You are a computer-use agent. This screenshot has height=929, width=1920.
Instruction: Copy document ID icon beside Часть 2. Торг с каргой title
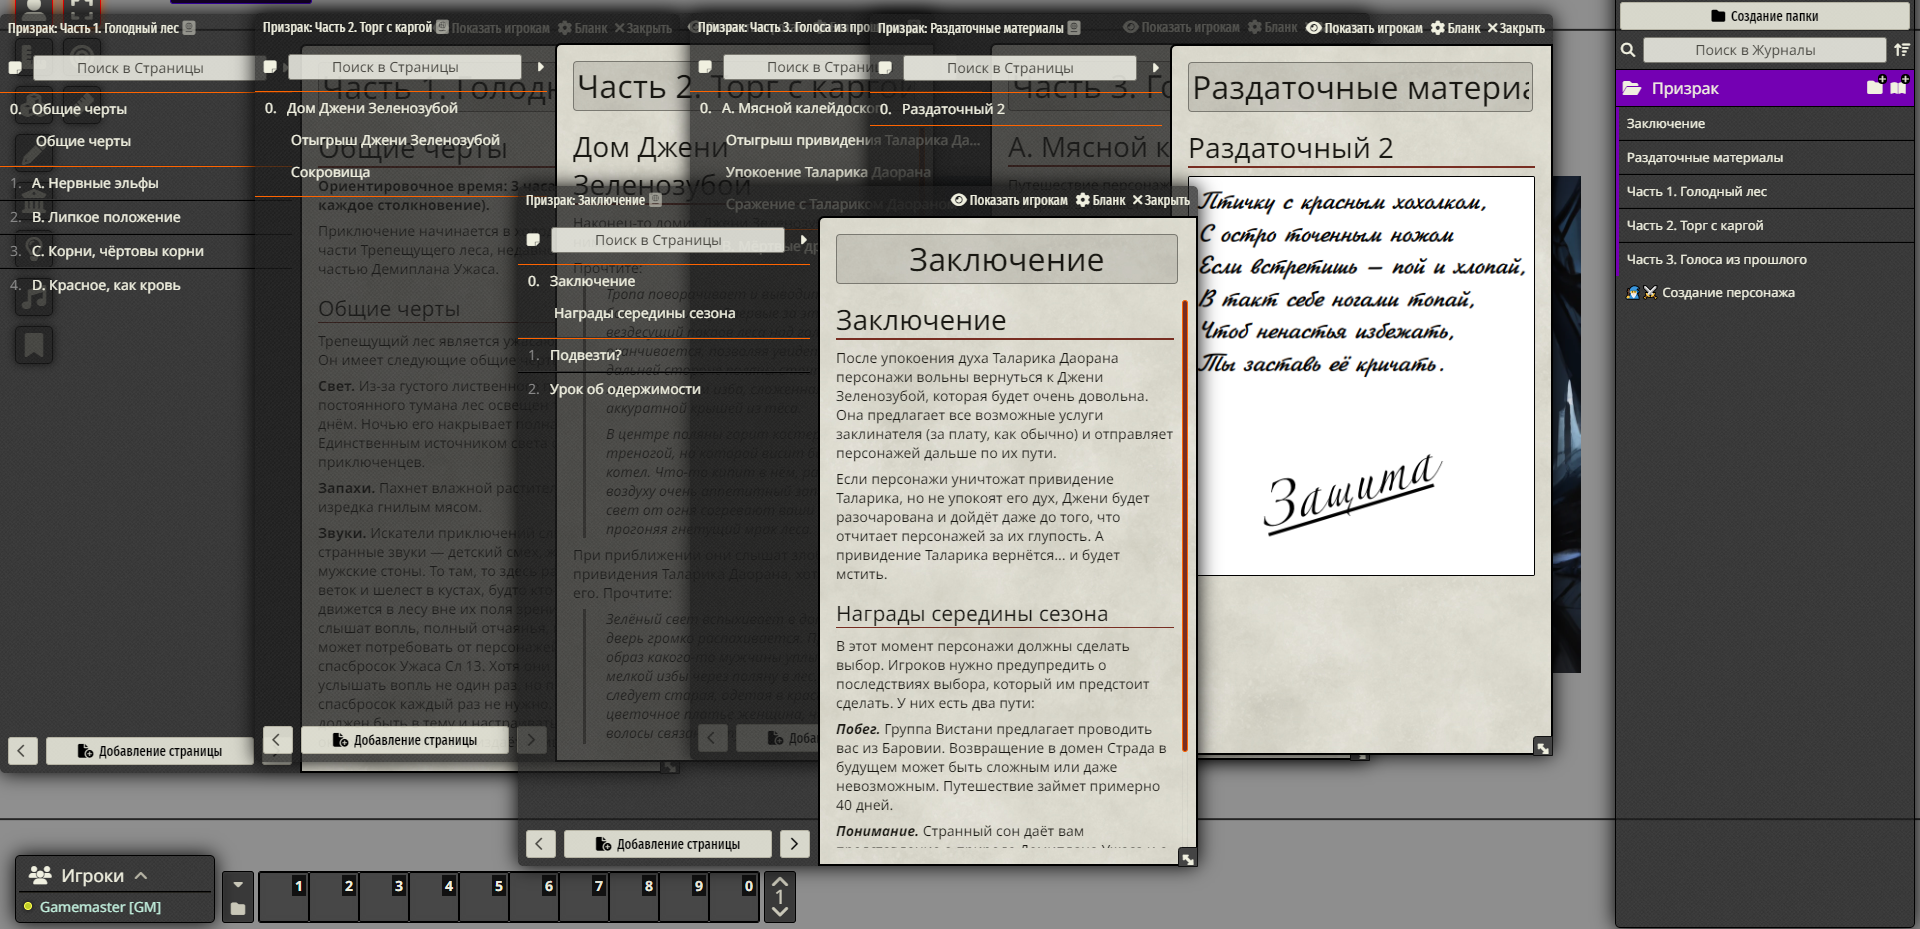(x=442, y=28)
